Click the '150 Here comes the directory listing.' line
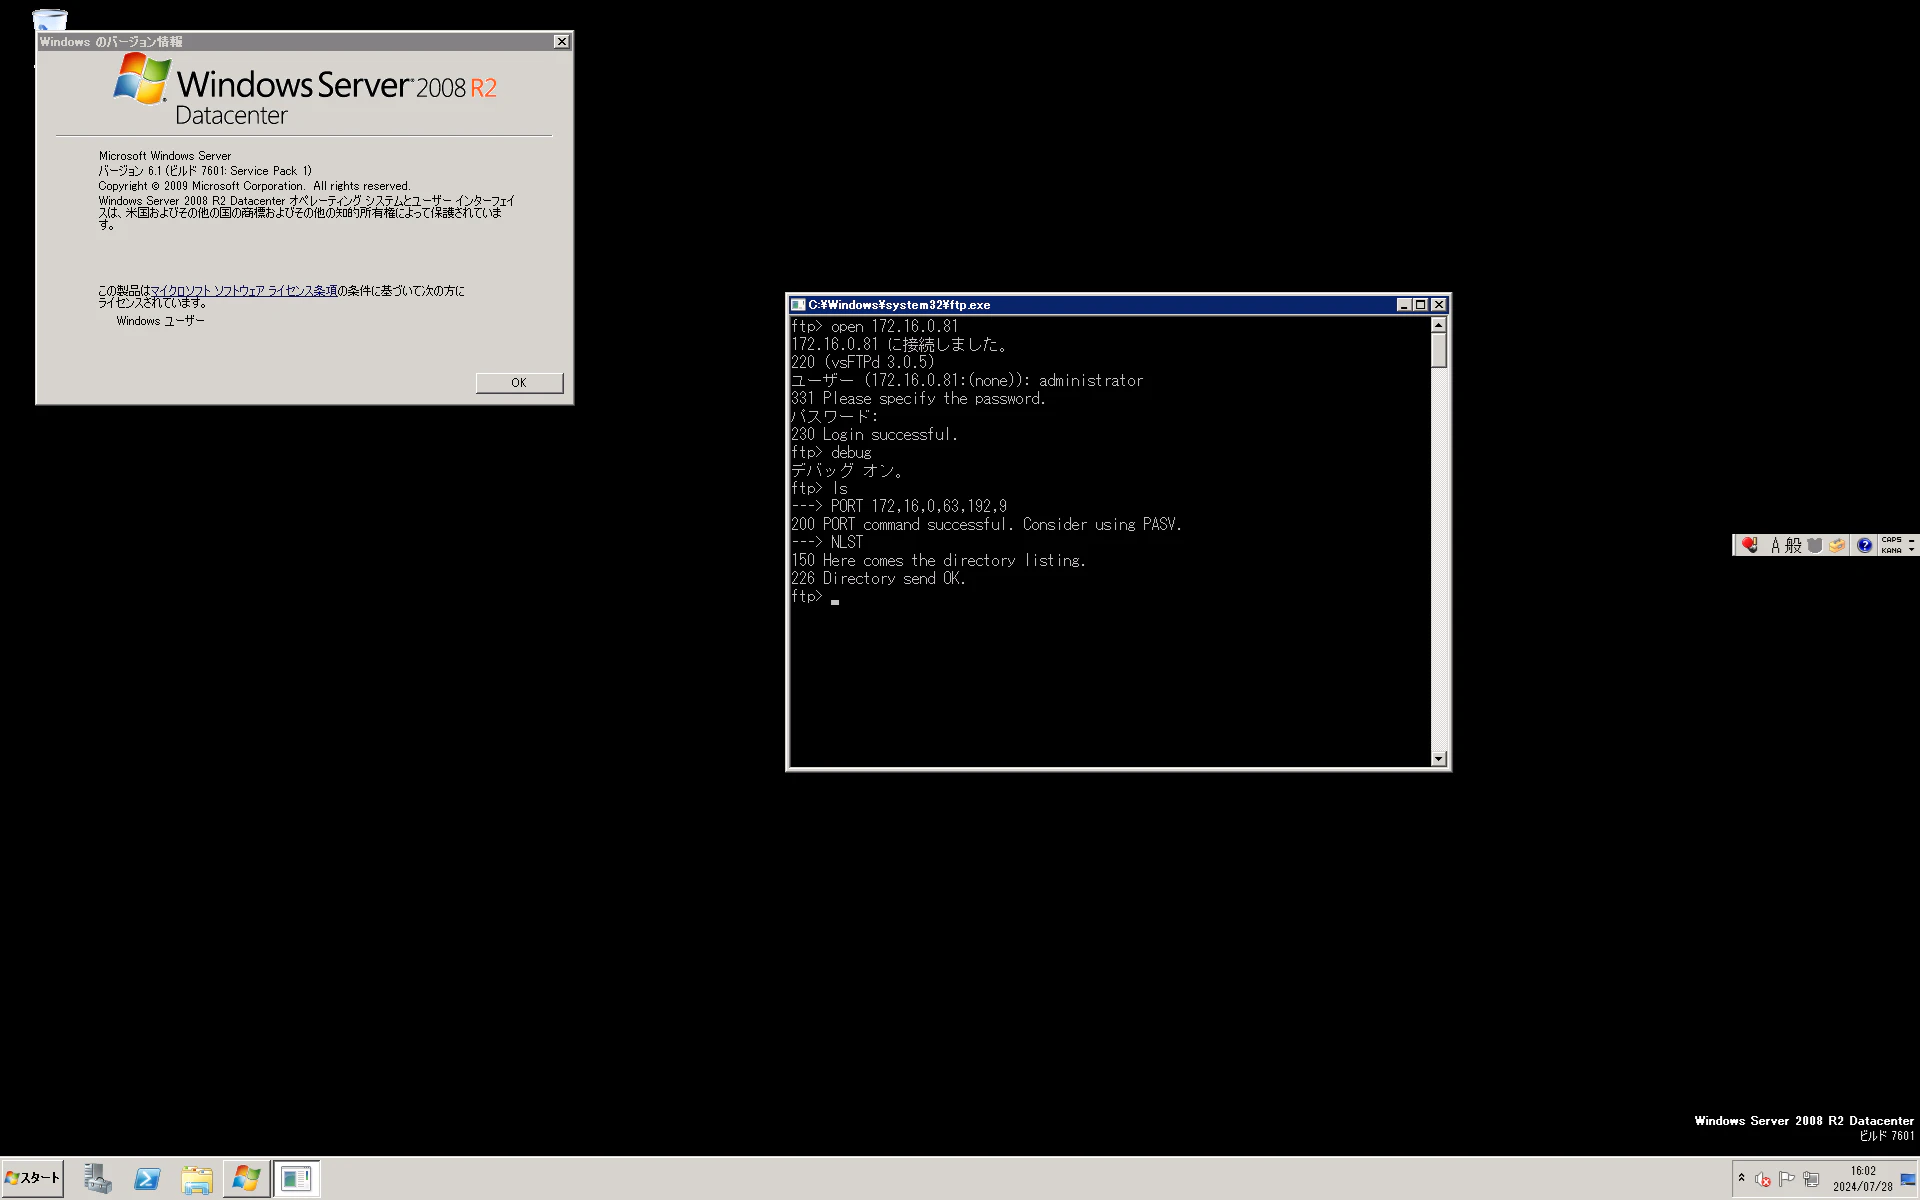 (x=938, y=561)
